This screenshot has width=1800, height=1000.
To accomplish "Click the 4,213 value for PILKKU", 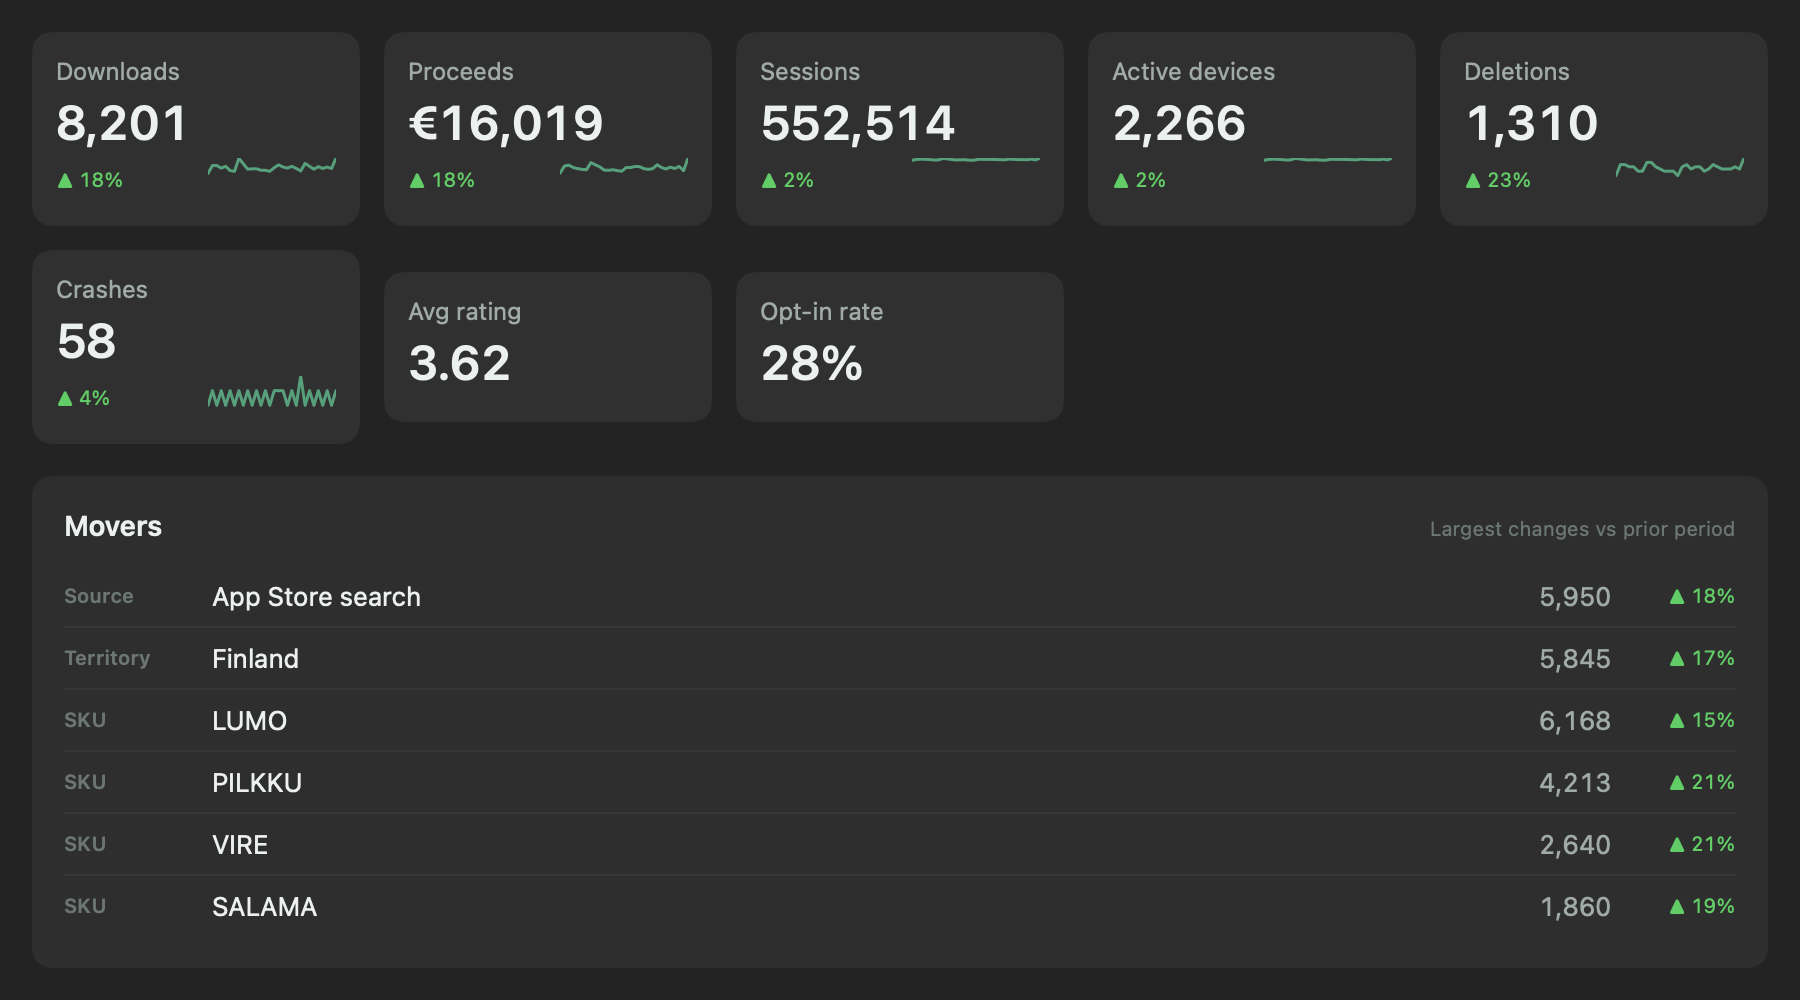I will coord(1574,783).
